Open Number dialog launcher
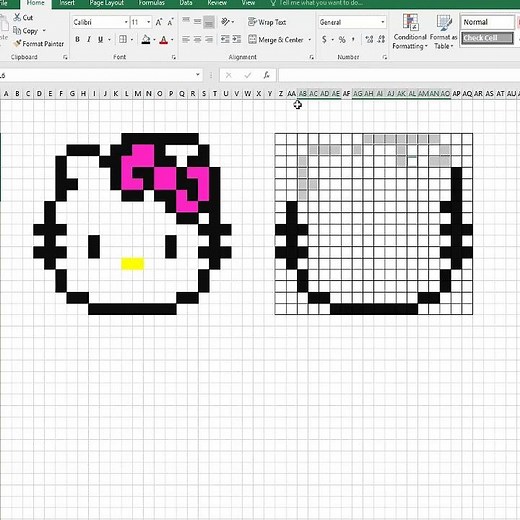The width and height of the screenshot is (520, 520). [385, 57]
